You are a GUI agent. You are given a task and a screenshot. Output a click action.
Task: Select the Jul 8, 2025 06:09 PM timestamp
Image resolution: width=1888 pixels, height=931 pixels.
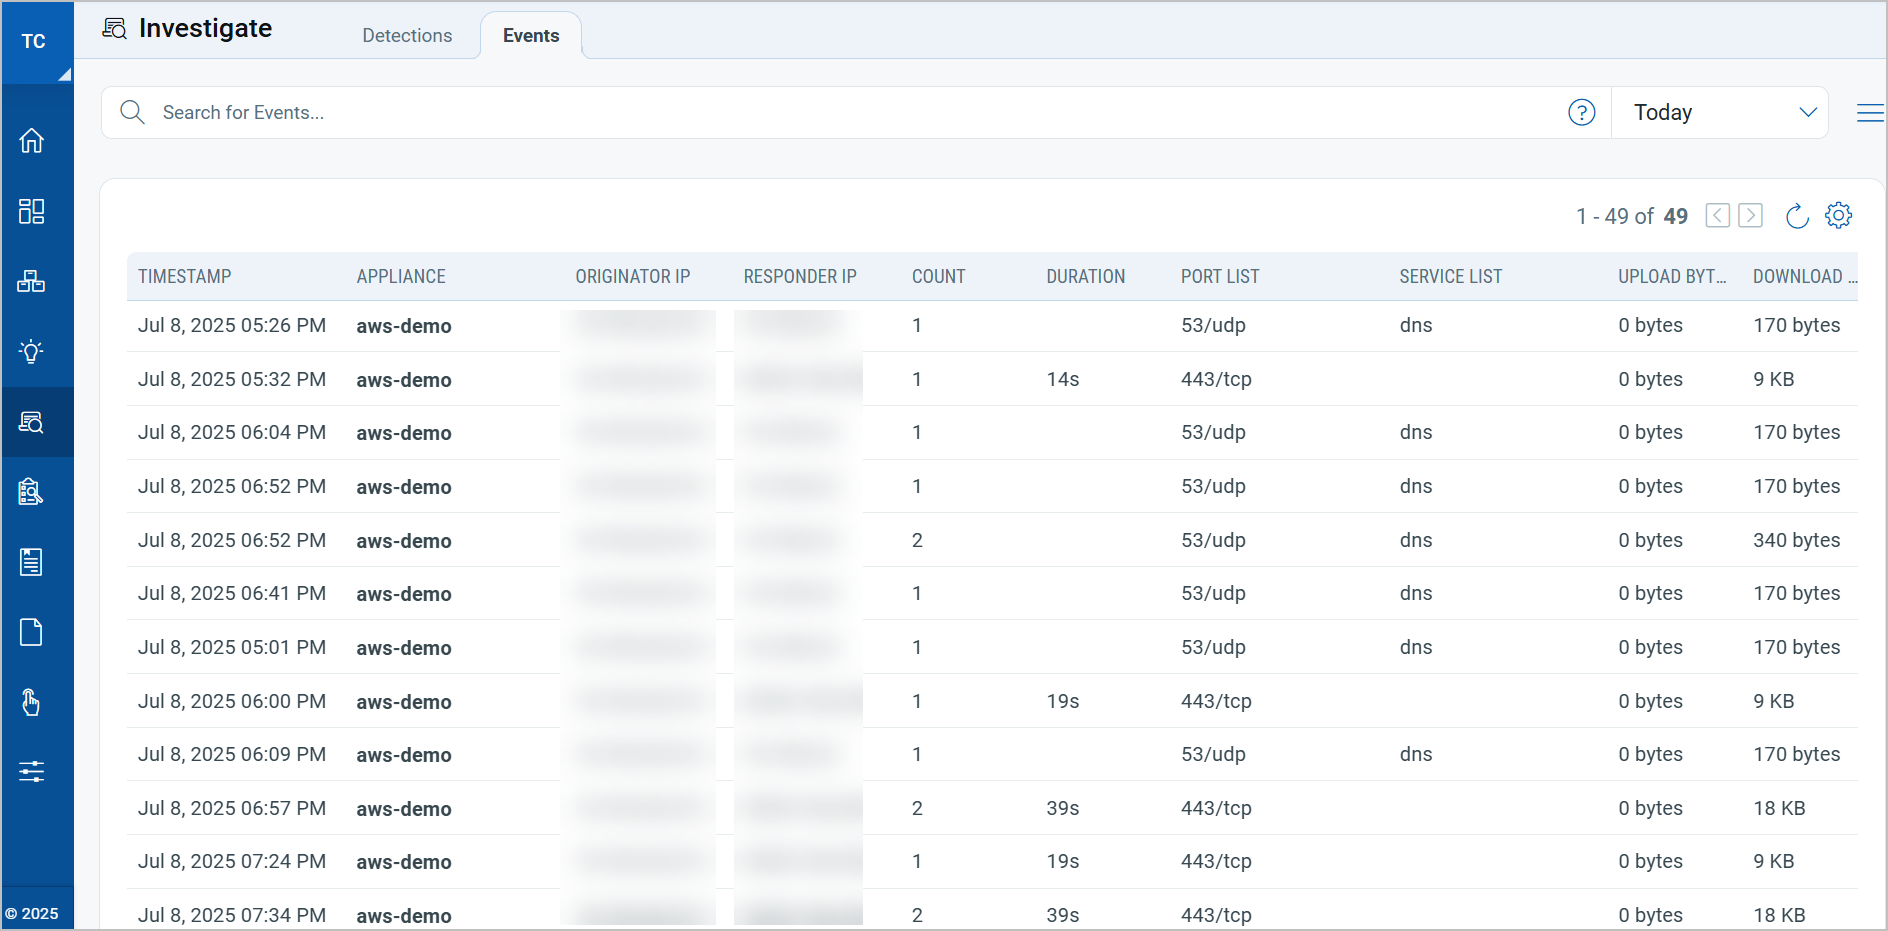point(232,754)
